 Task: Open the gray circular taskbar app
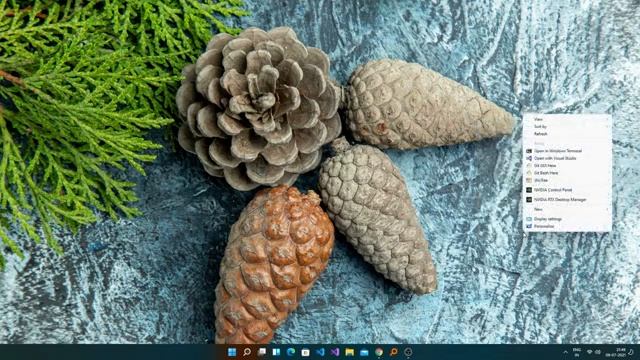click(408, 352)
